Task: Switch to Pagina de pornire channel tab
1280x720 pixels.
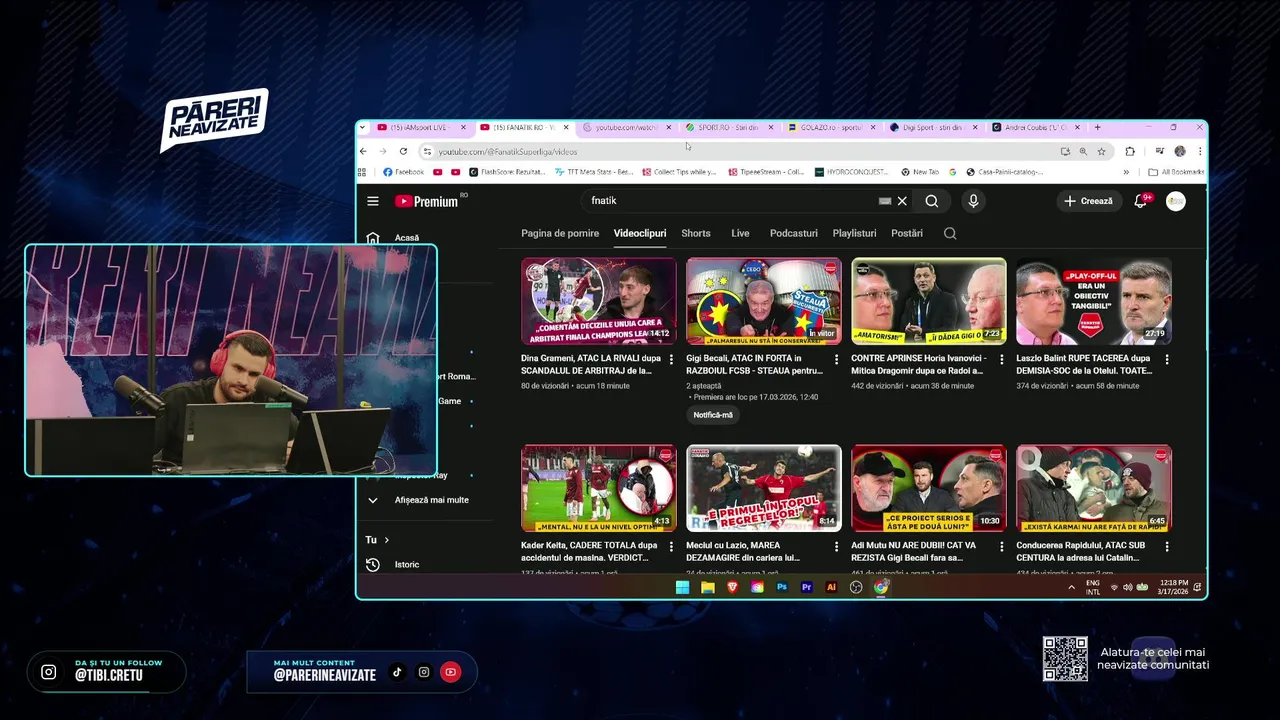Action: tap(560, 233)
